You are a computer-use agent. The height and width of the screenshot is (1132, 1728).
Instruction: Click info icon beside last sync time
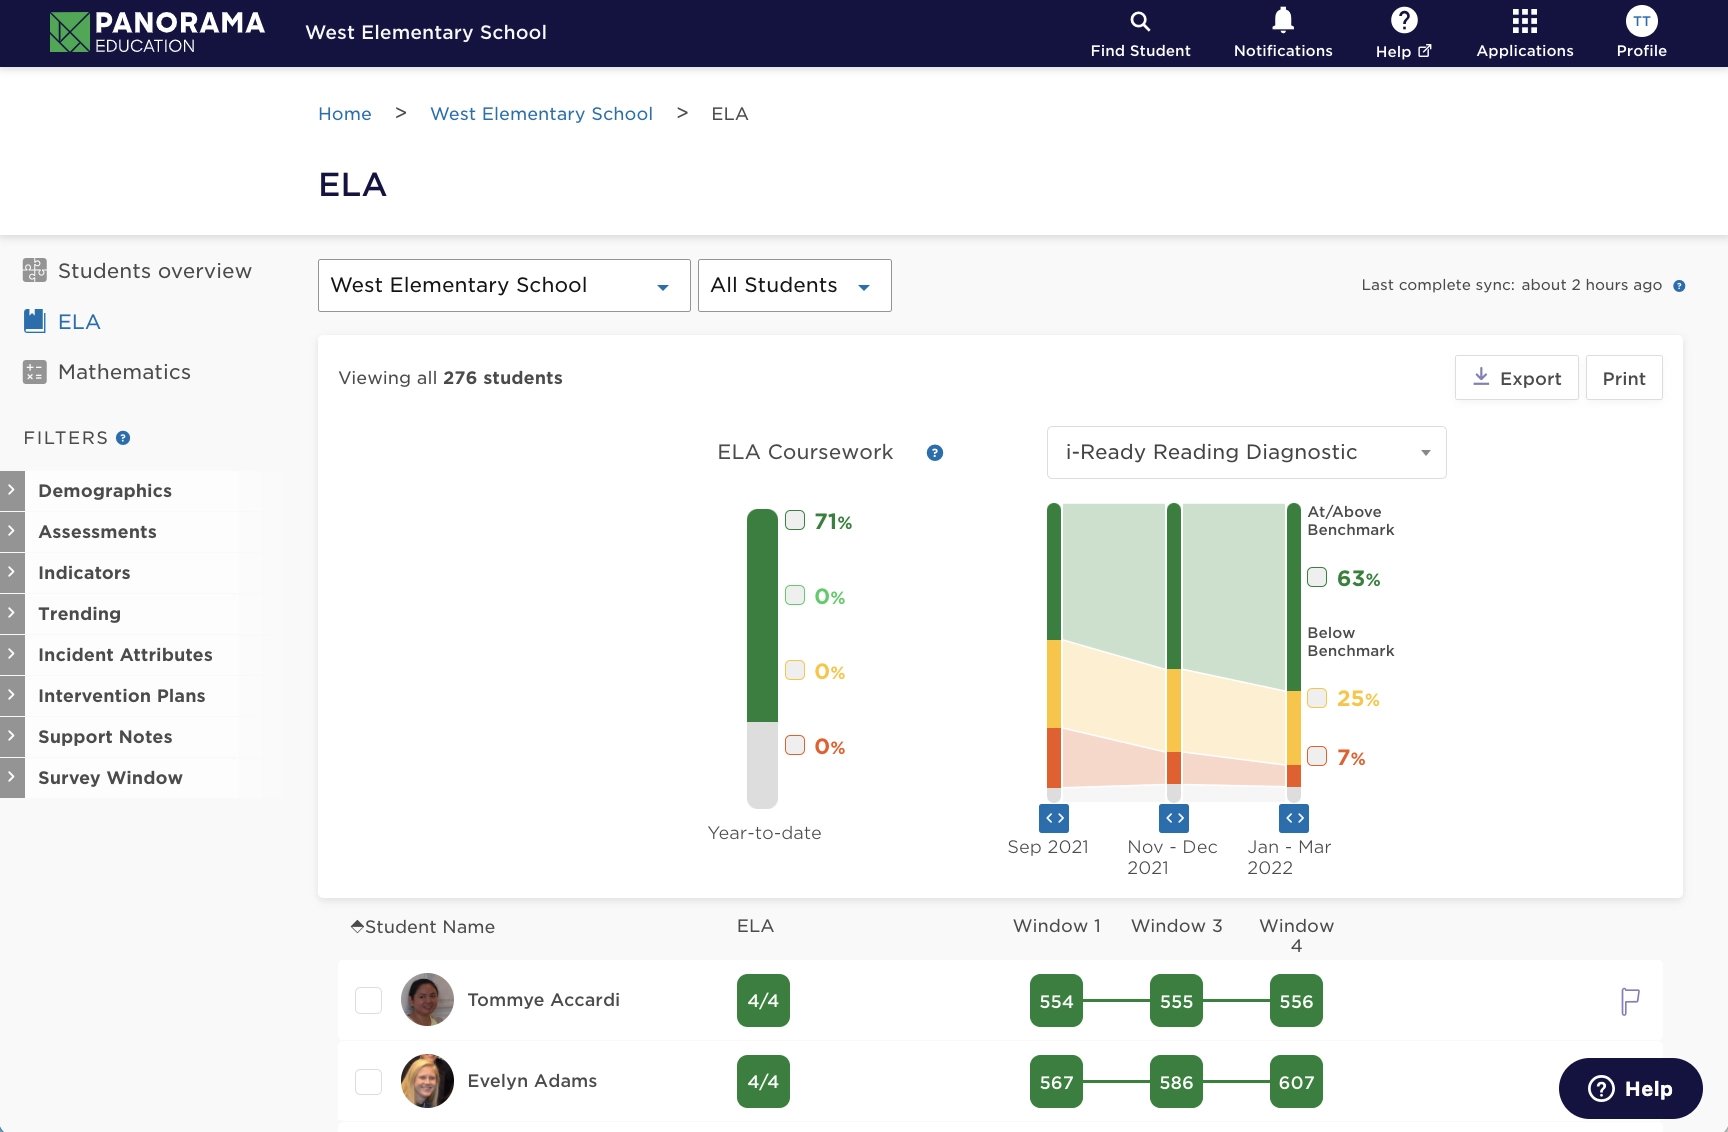click(1679, 286)
